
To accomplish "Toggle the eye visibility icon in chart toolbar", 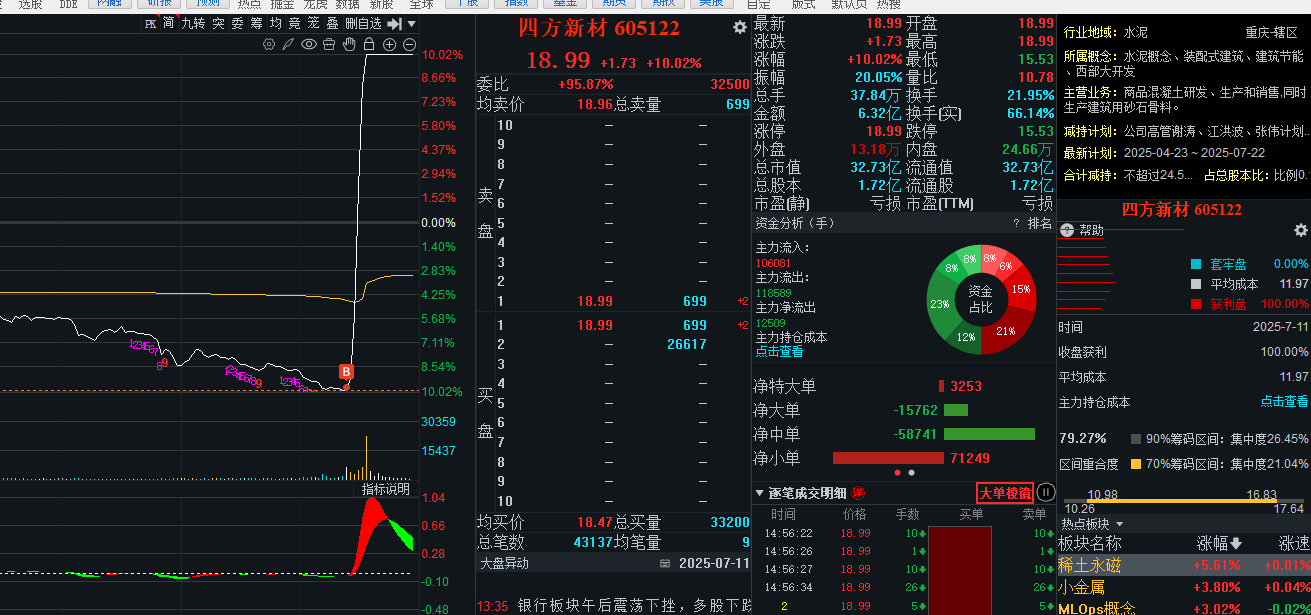I will click(x=308, y=44).
